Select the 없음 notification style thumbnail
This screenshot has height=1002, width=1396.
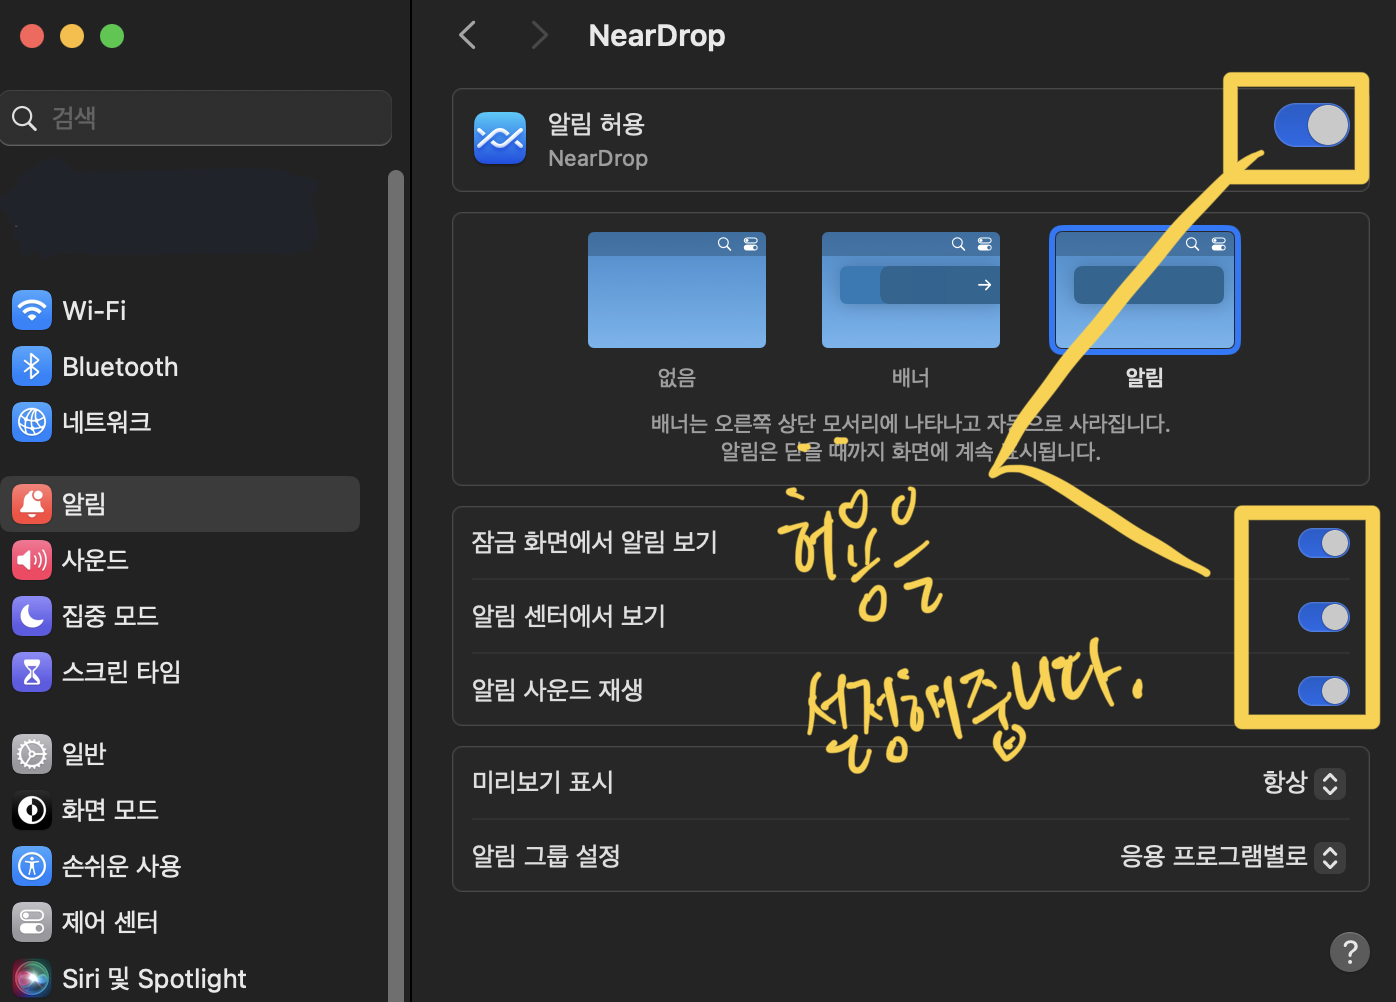677,290
